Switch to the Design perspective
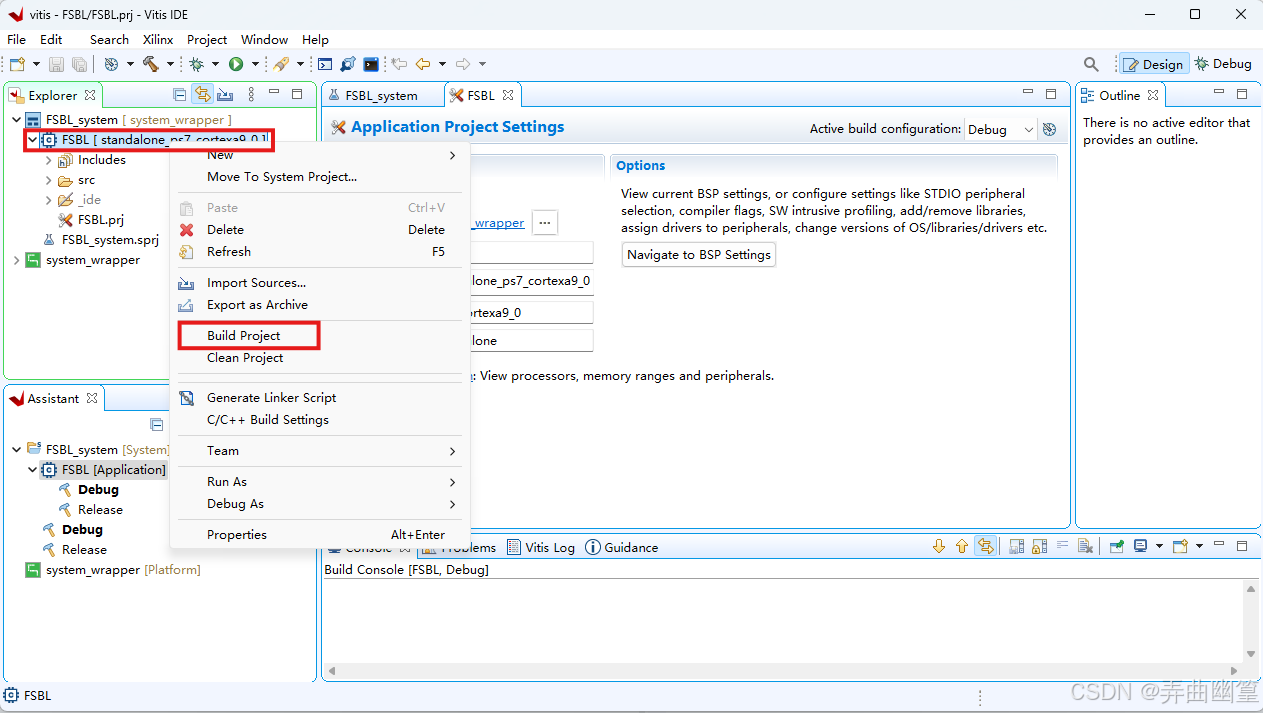This screenshot has width=1263, height=713. click(1154, 64)
